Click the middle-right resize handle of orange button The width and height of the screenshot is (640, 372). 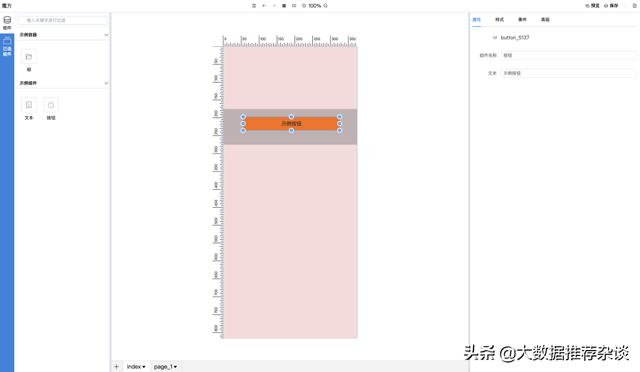coord(340,123)
